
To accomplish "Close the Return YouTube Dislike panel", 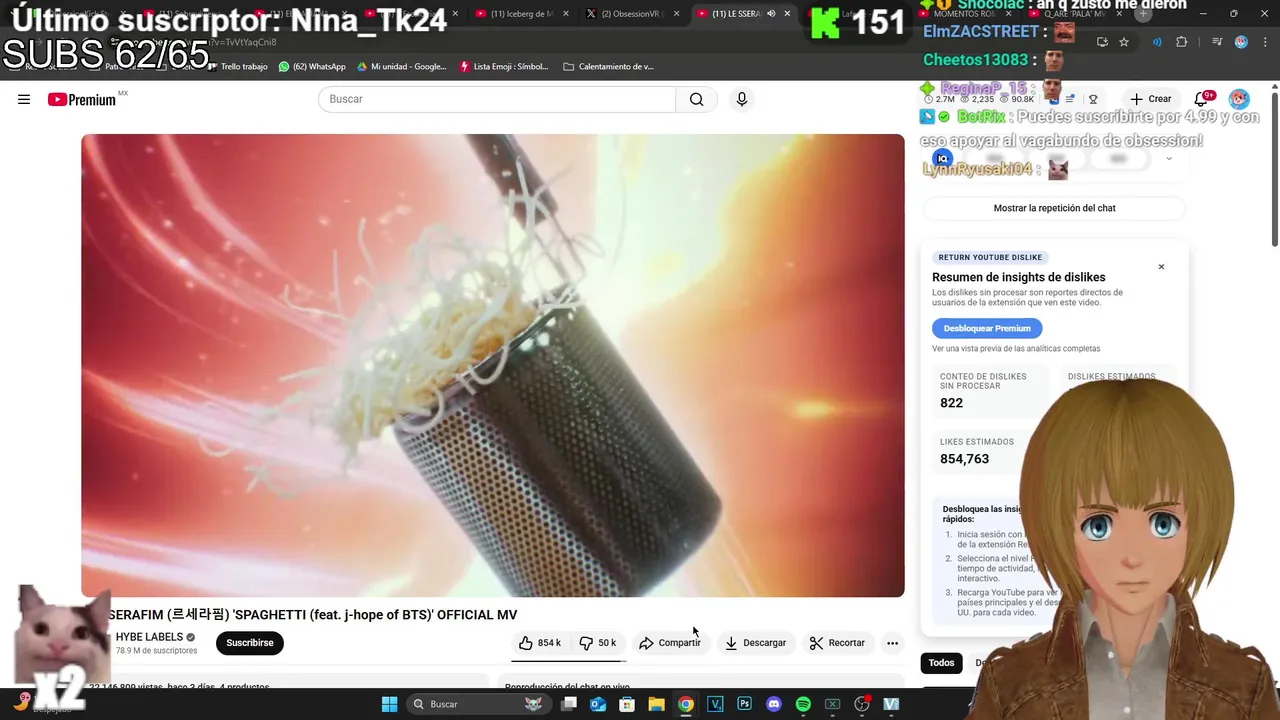I will coord(1161,267).
